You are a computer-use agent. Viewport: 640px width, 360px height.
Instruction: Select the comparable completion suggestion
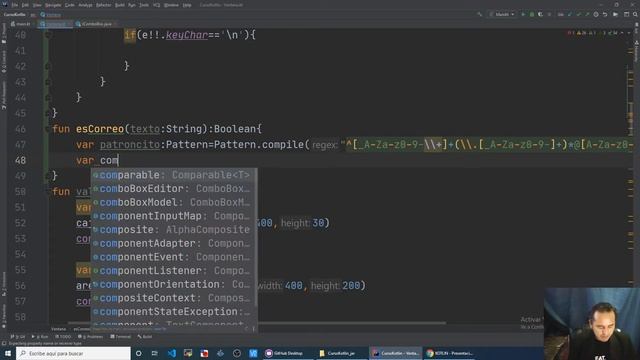[x=173, y=175]
